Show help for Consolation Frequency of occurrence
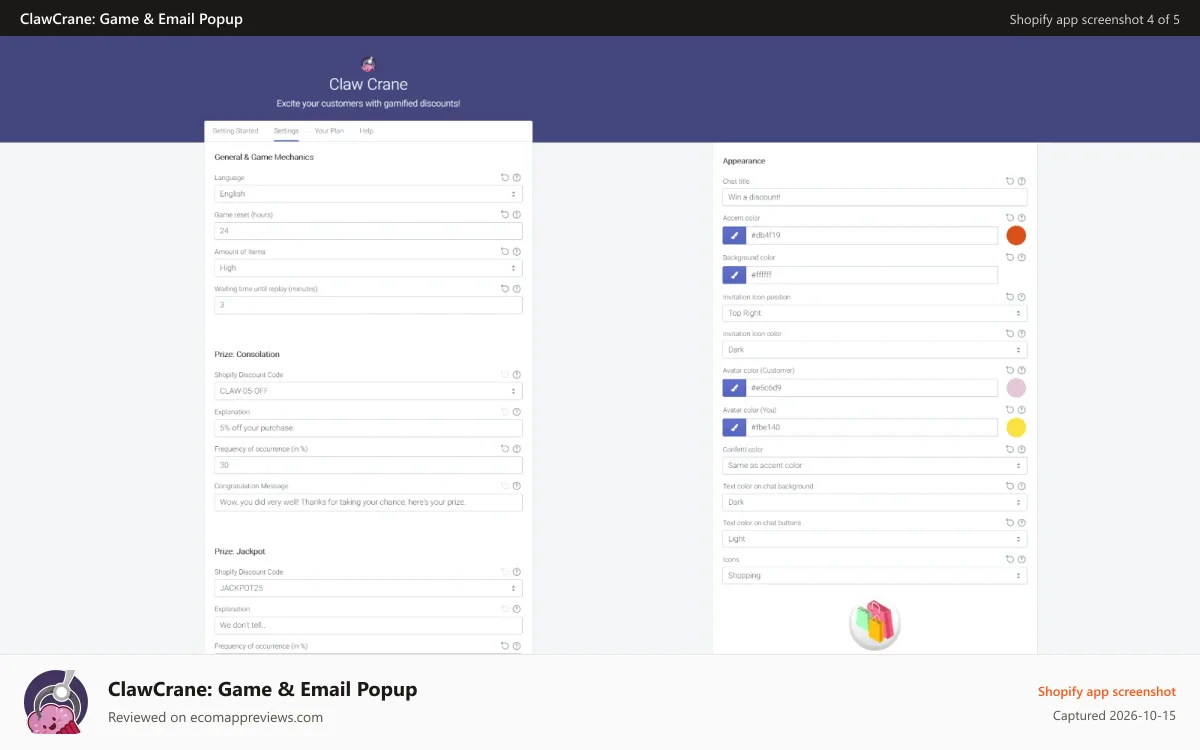The height and width of the screenshot is (750, 1200). pos(517,448)
